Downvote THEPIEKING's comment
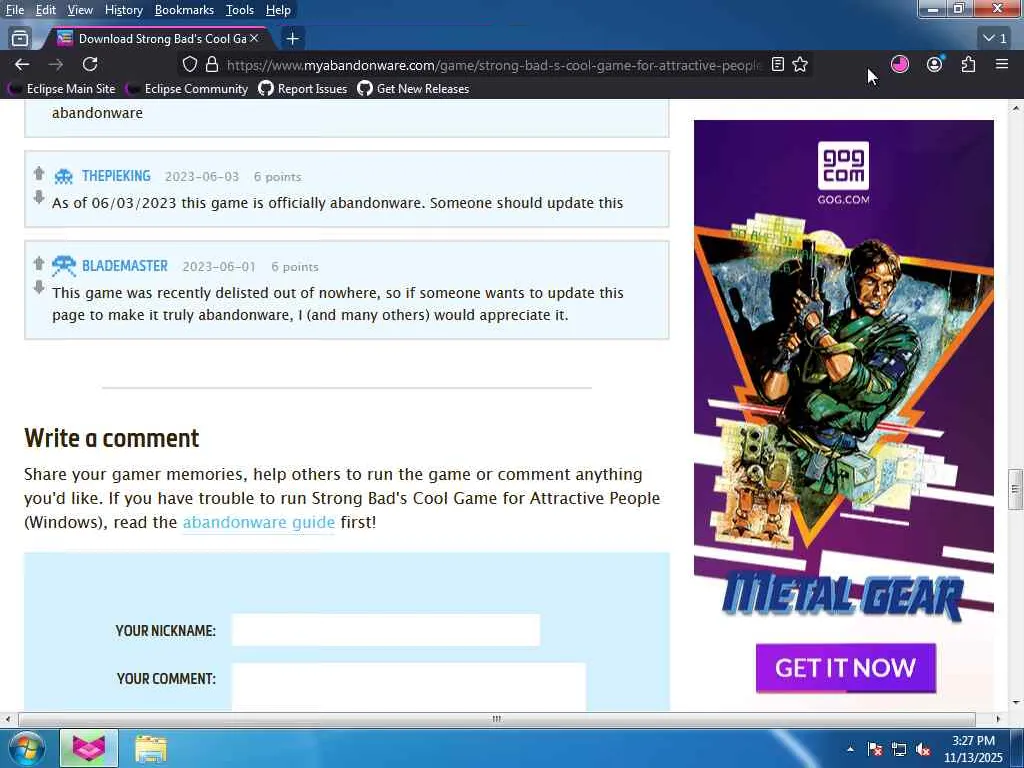This screenshot has height=768, width=1024. (39, 197)
